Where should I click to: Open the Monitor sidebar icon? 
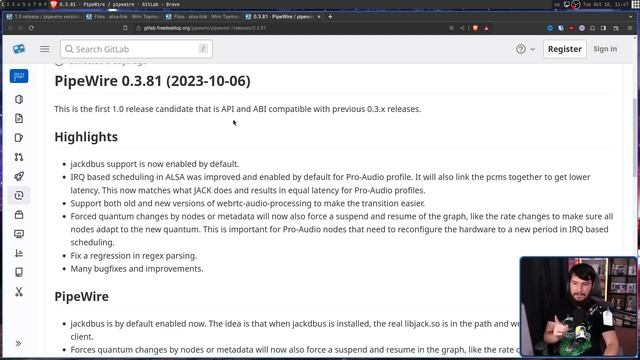19,234
